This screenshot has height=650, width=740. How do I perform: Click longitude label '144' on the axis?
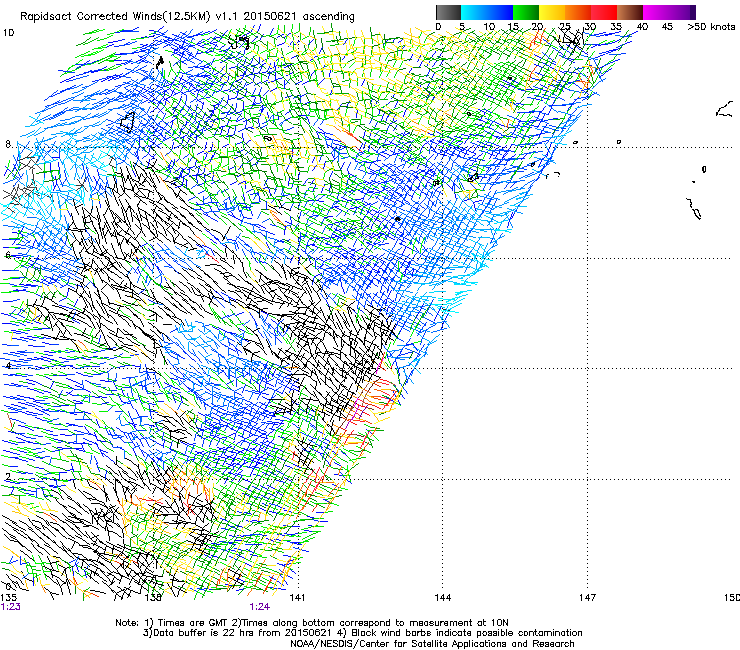442,598
